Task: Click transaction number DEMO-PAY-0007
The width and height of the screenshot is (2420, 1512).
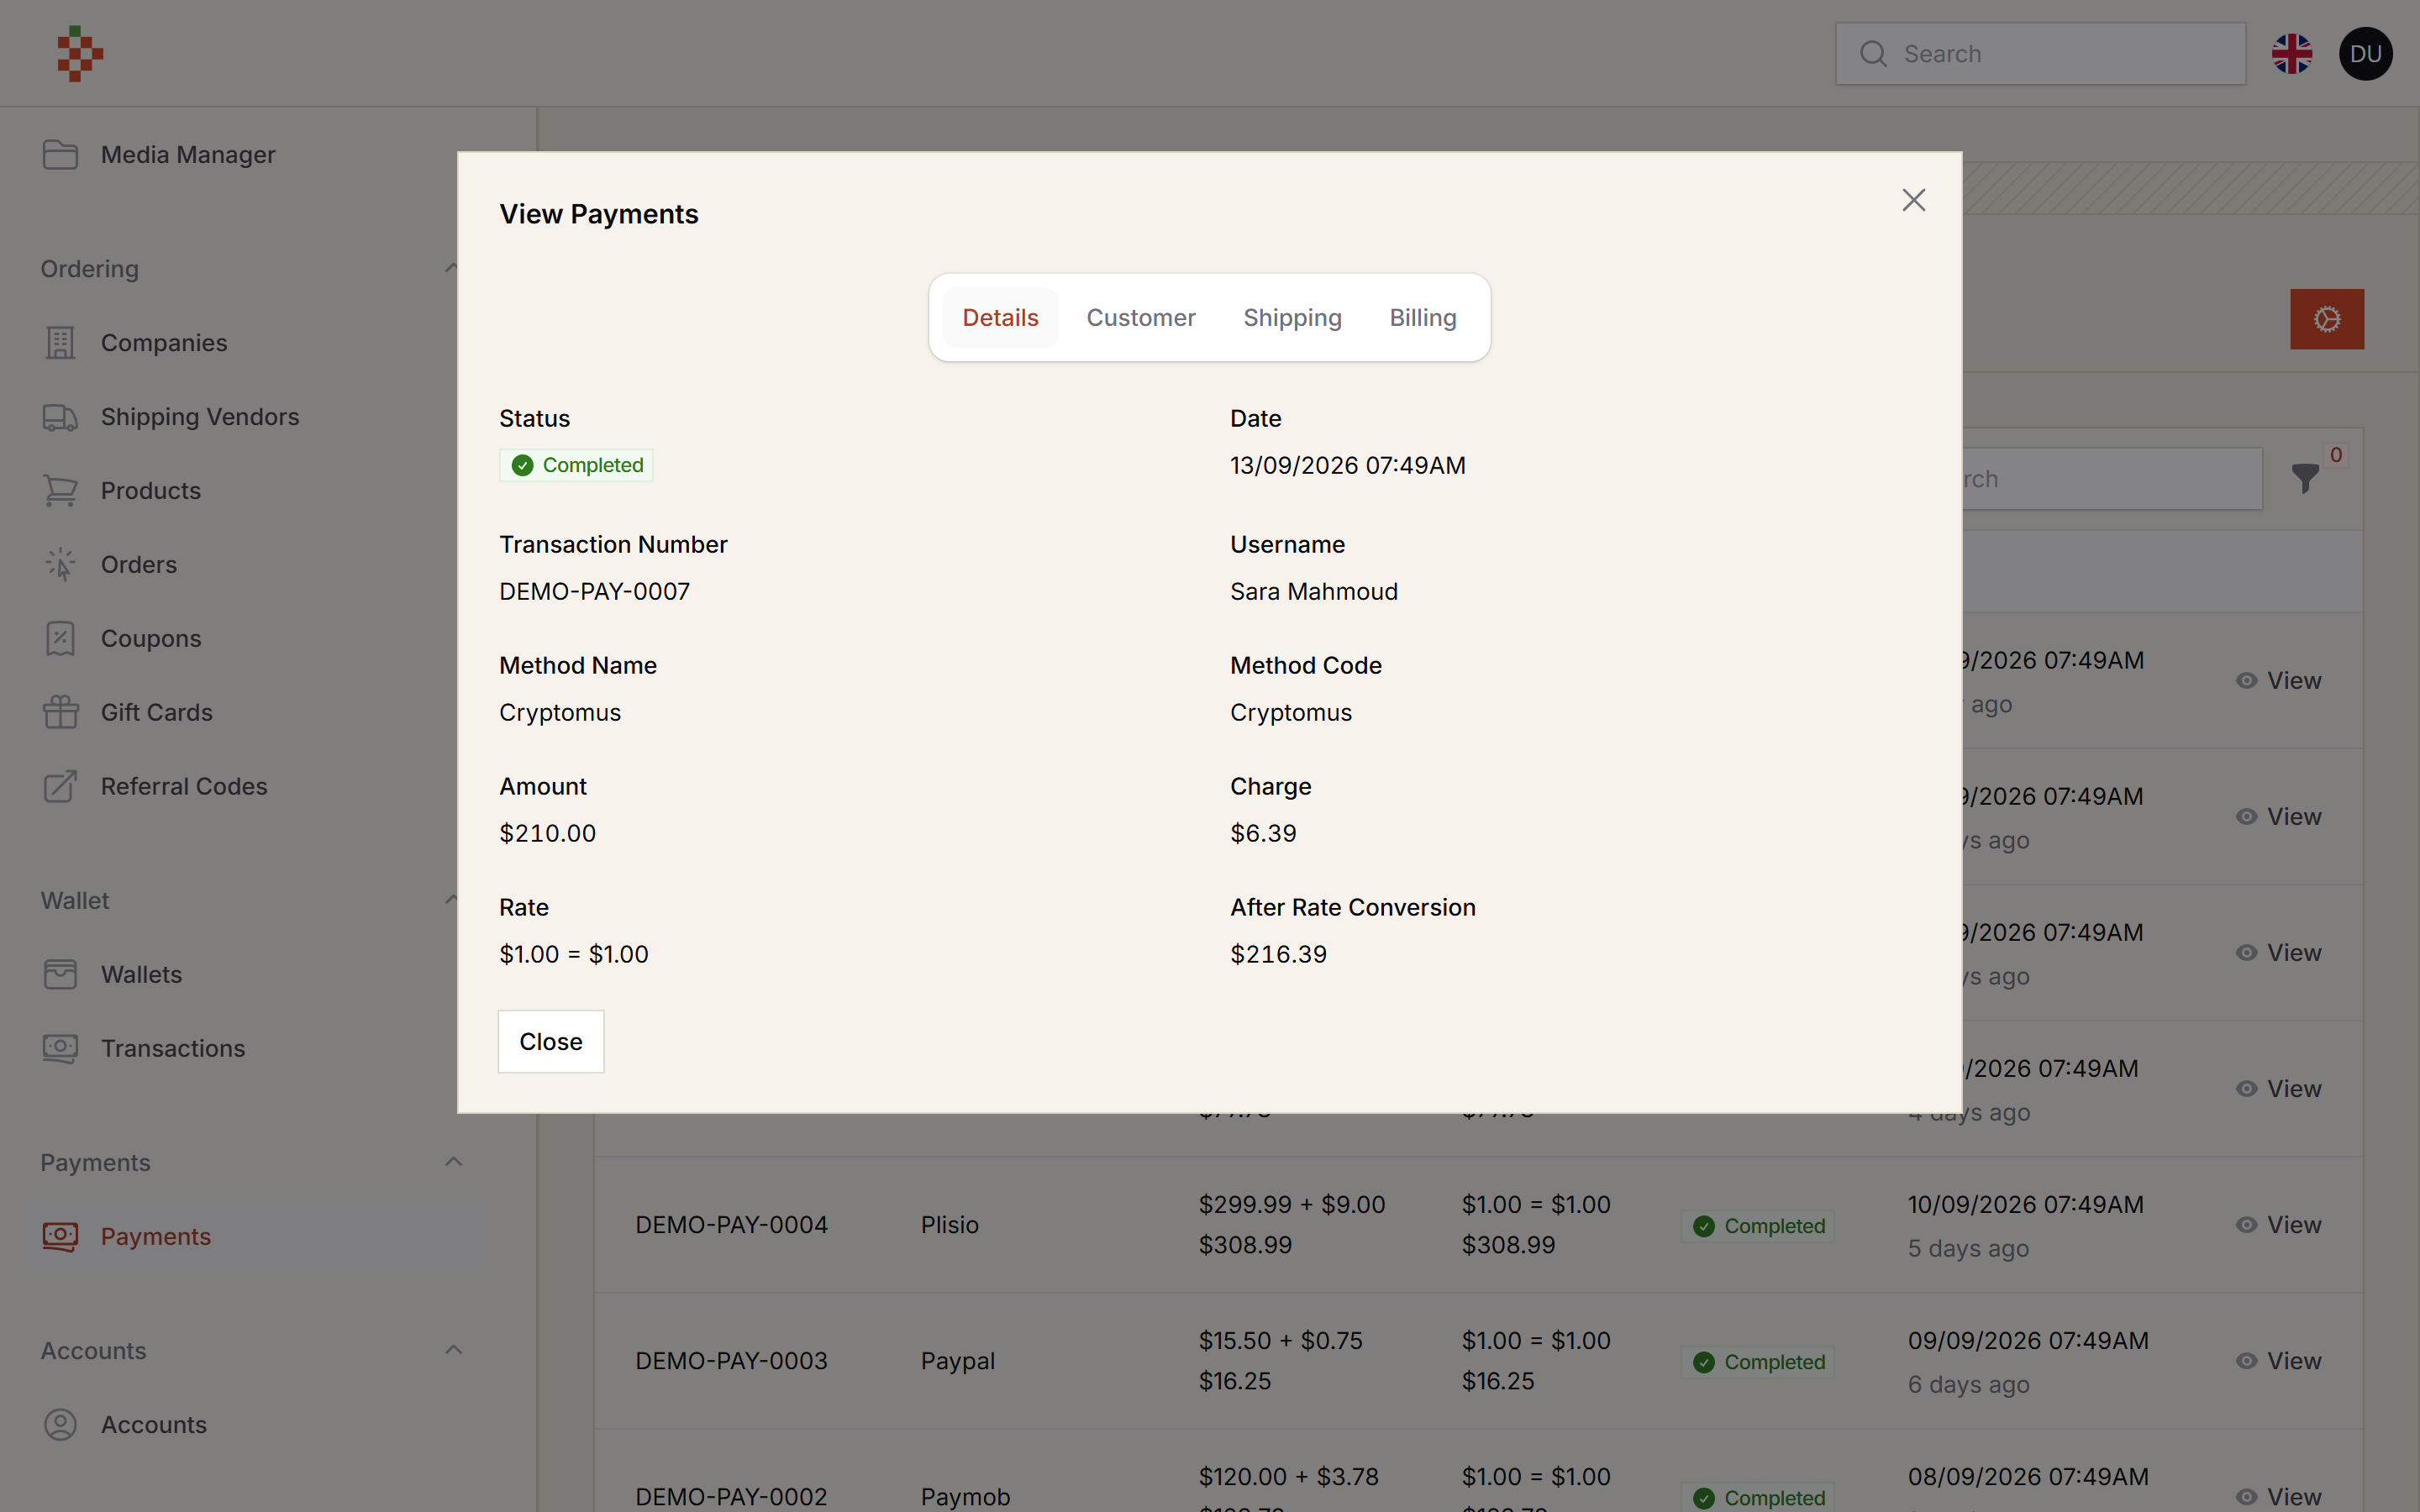Action: pyautogui.click(x=595, y=592)
